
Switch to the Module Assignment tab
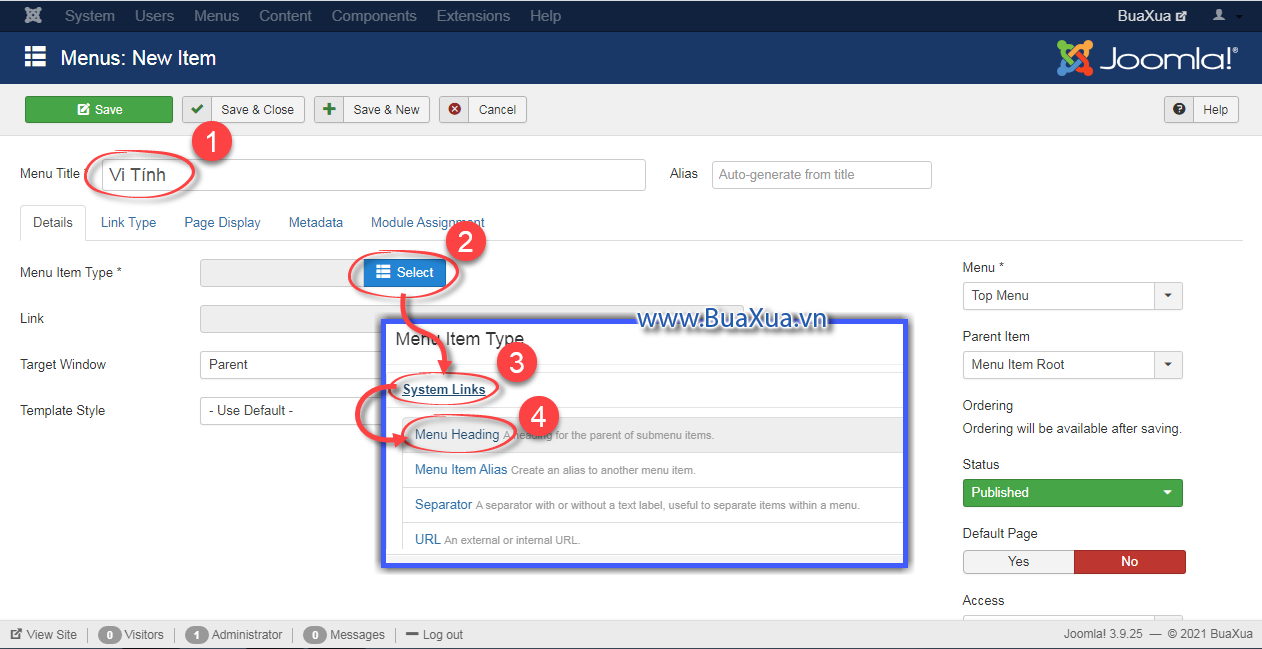(x=428, y=223)
